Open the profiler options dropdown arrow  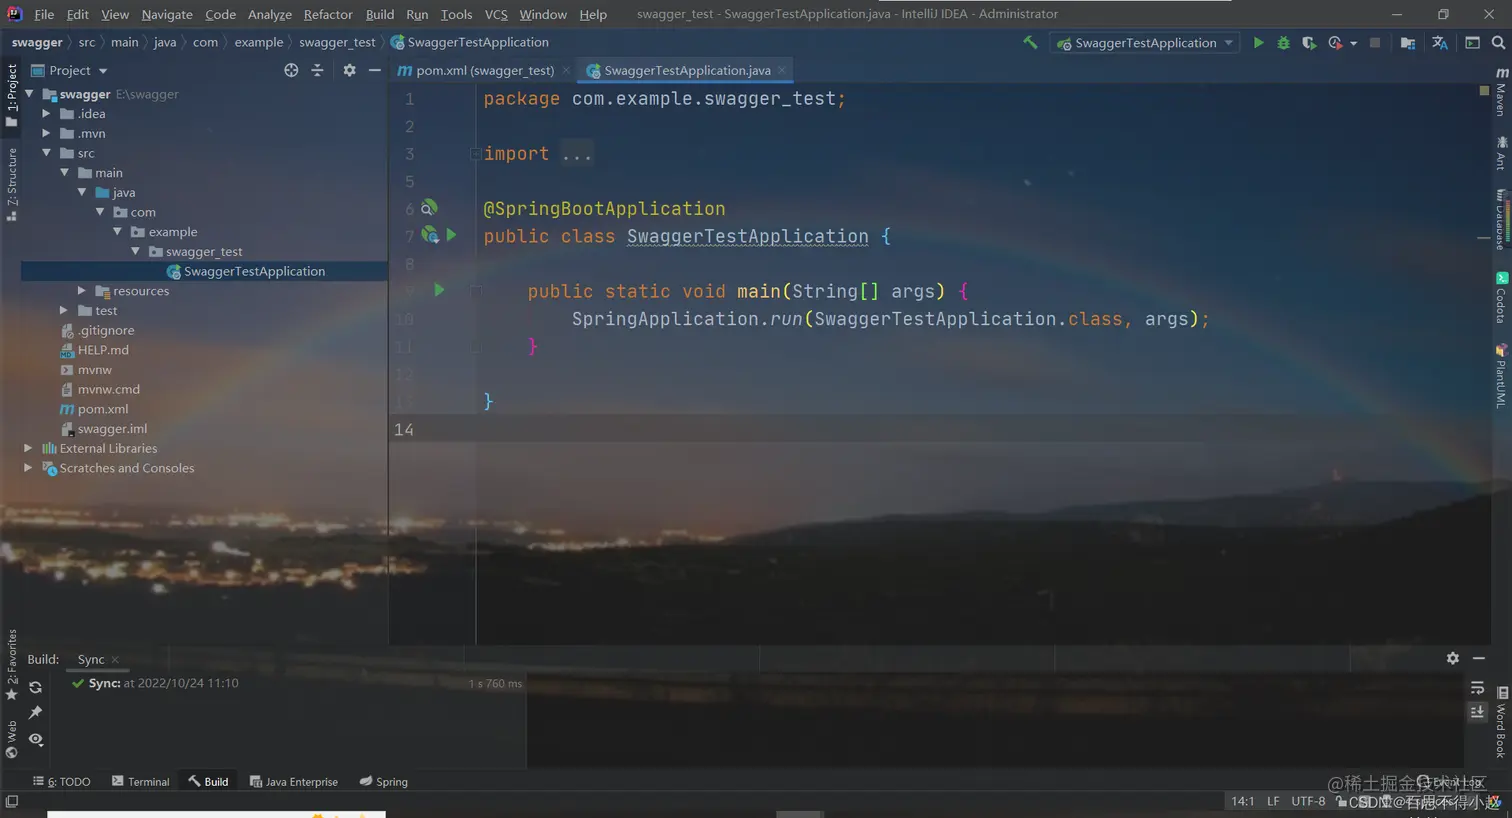1353,43
